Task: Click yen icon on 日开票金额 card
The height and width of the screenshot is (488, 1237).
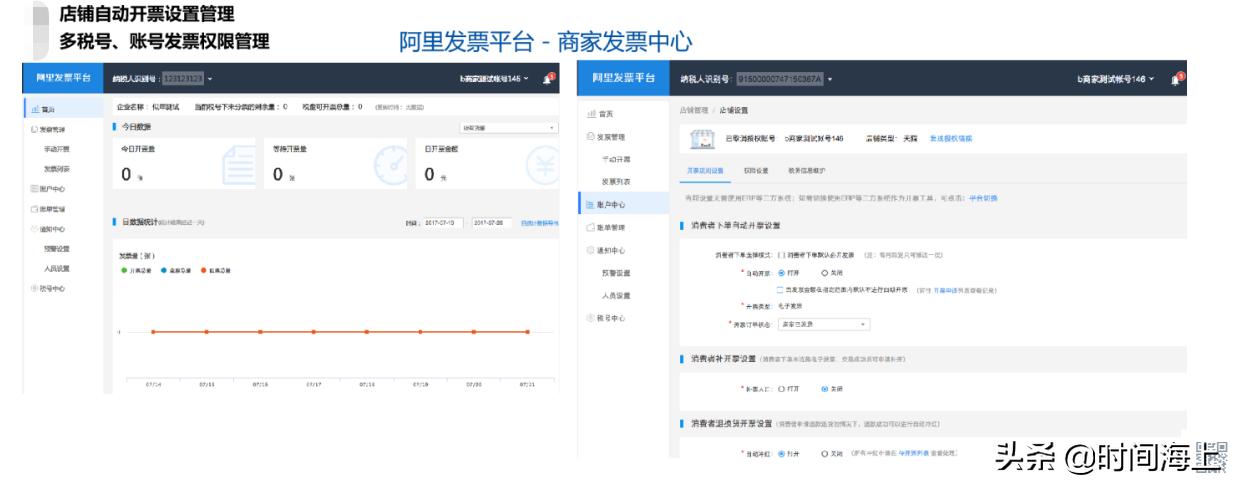Action: 541,166
